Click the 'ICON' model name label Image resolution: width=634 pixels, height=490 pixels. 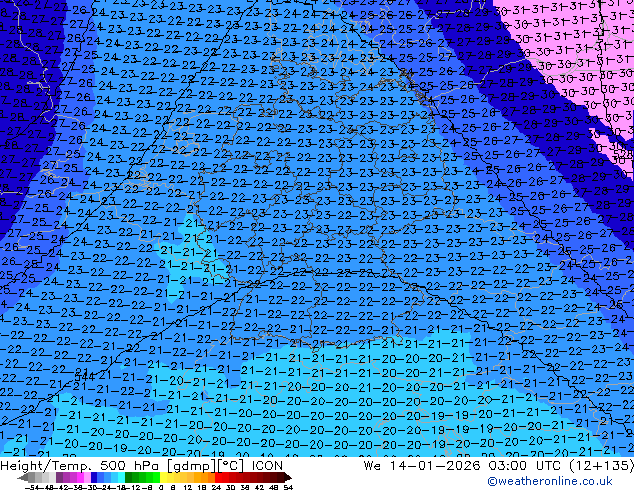(x=267, y=466)
